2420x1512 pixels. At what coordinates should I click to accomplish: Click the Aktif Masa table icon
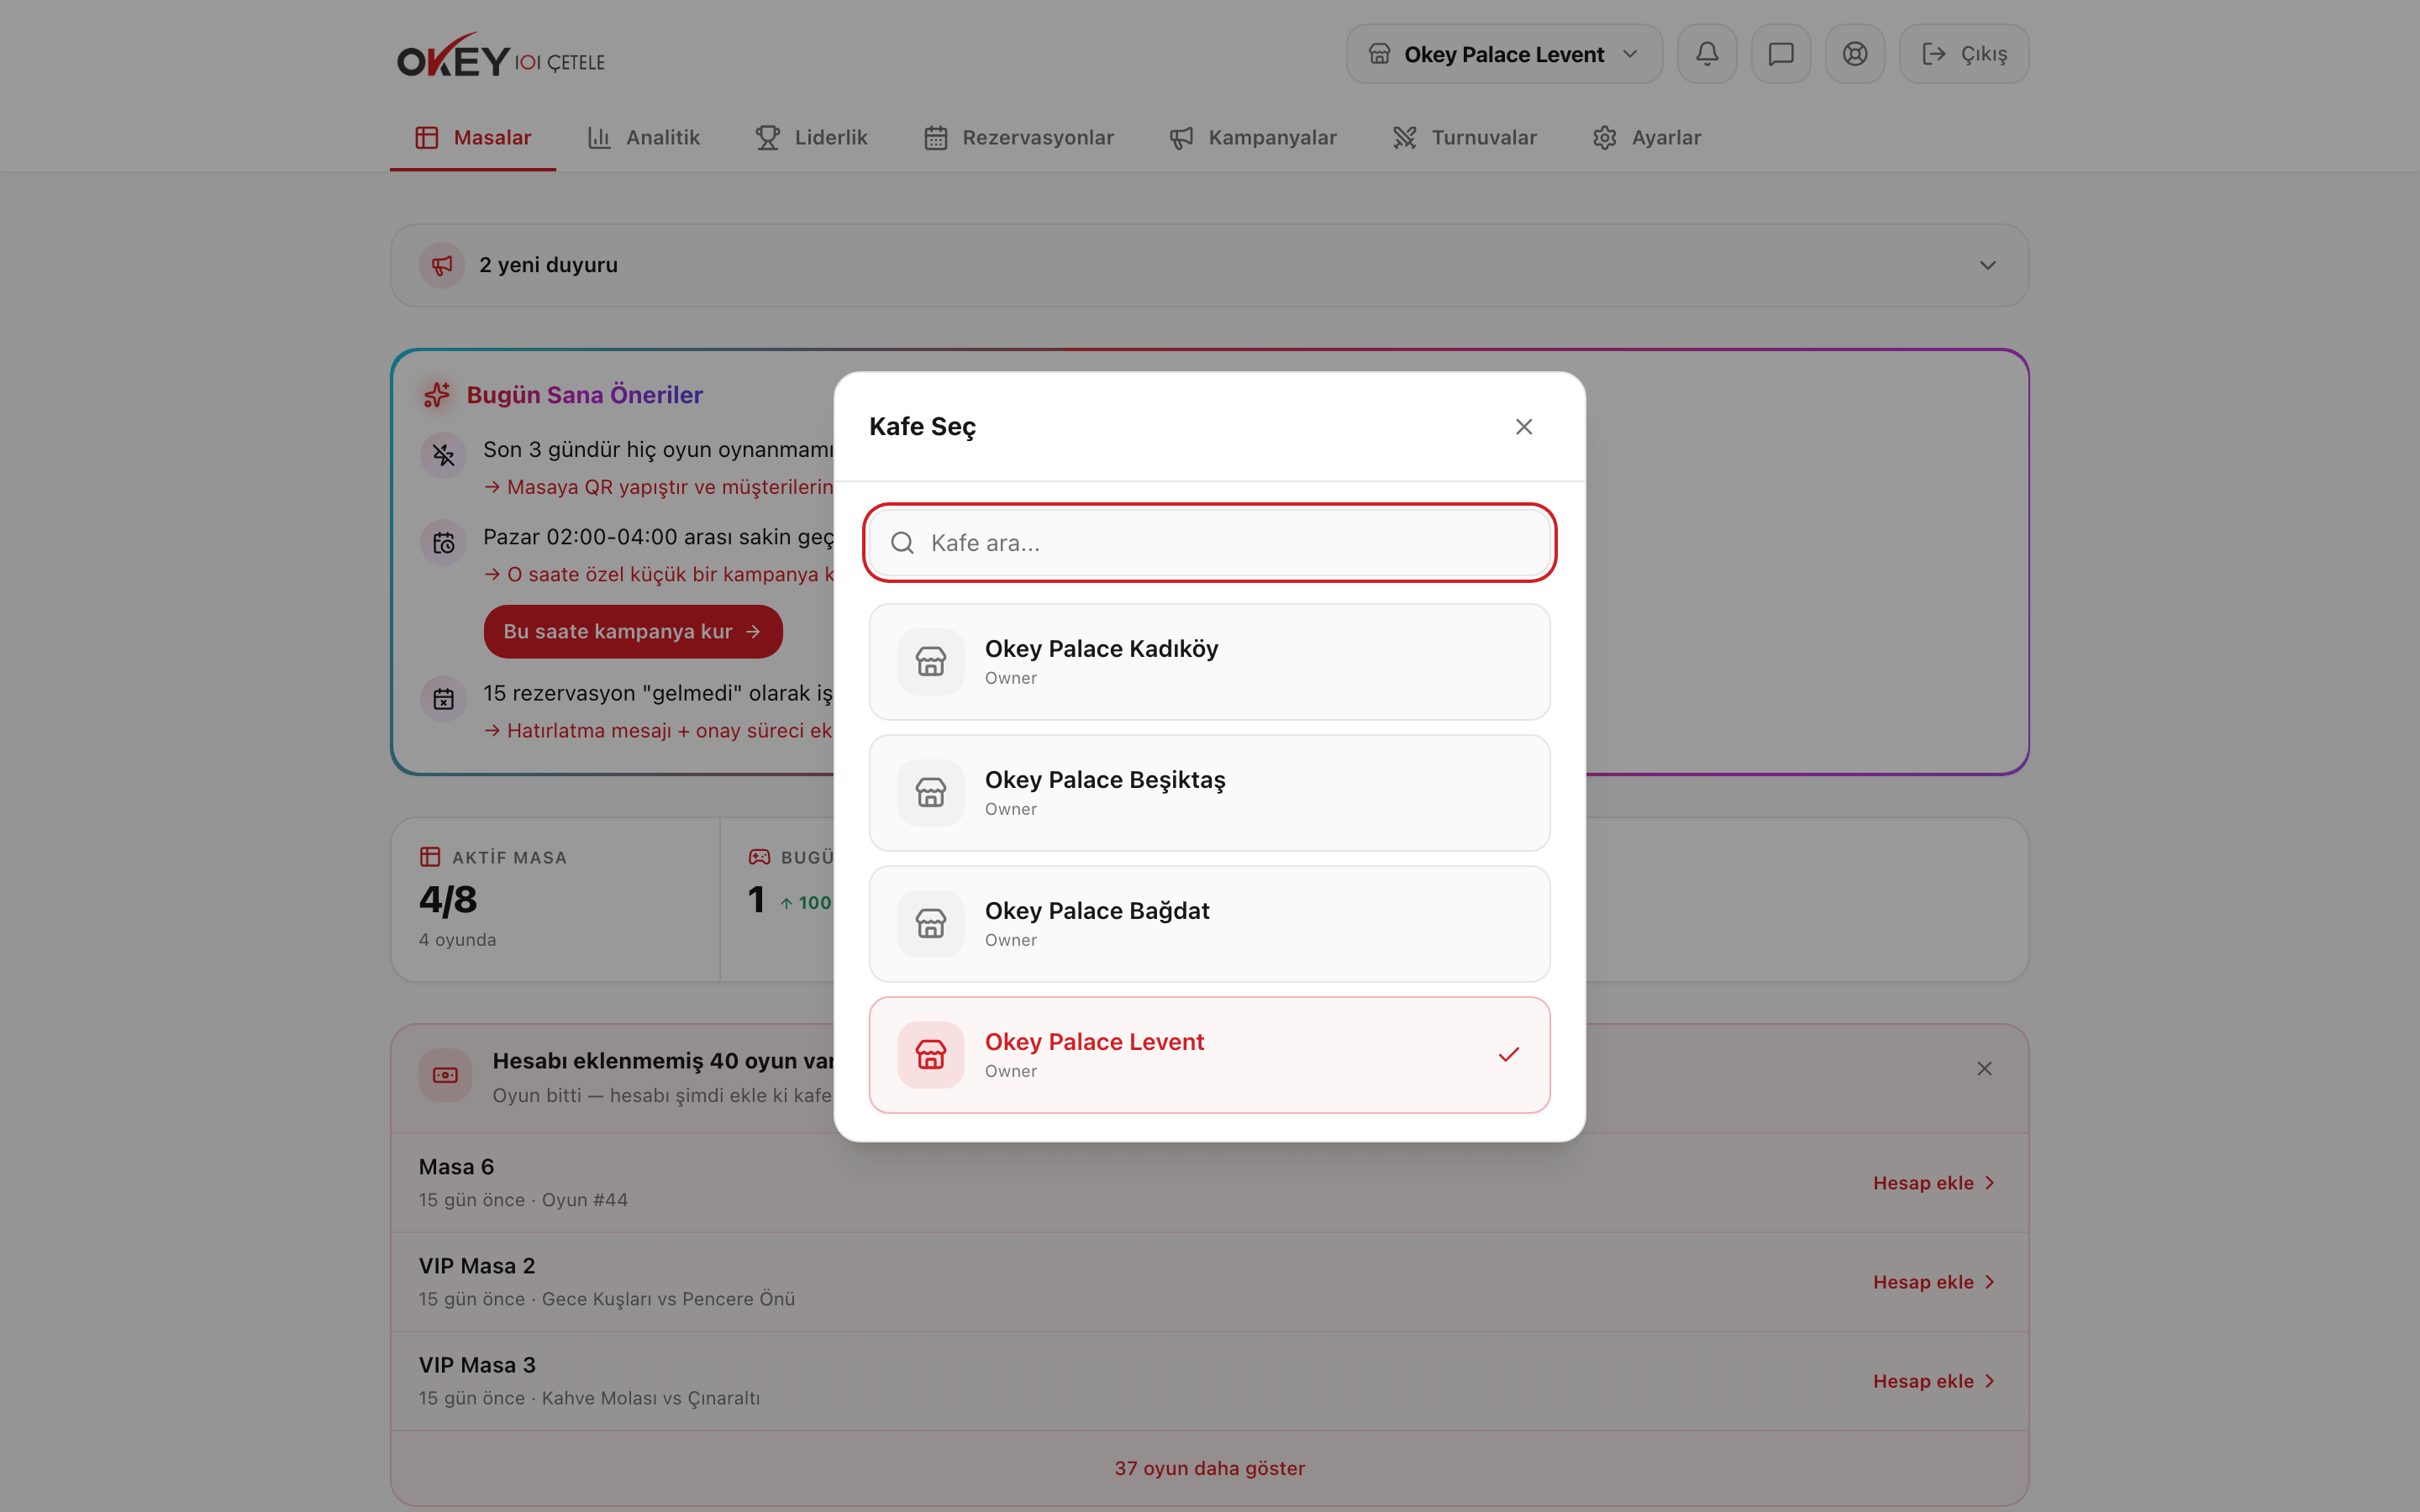click(430, 857)
